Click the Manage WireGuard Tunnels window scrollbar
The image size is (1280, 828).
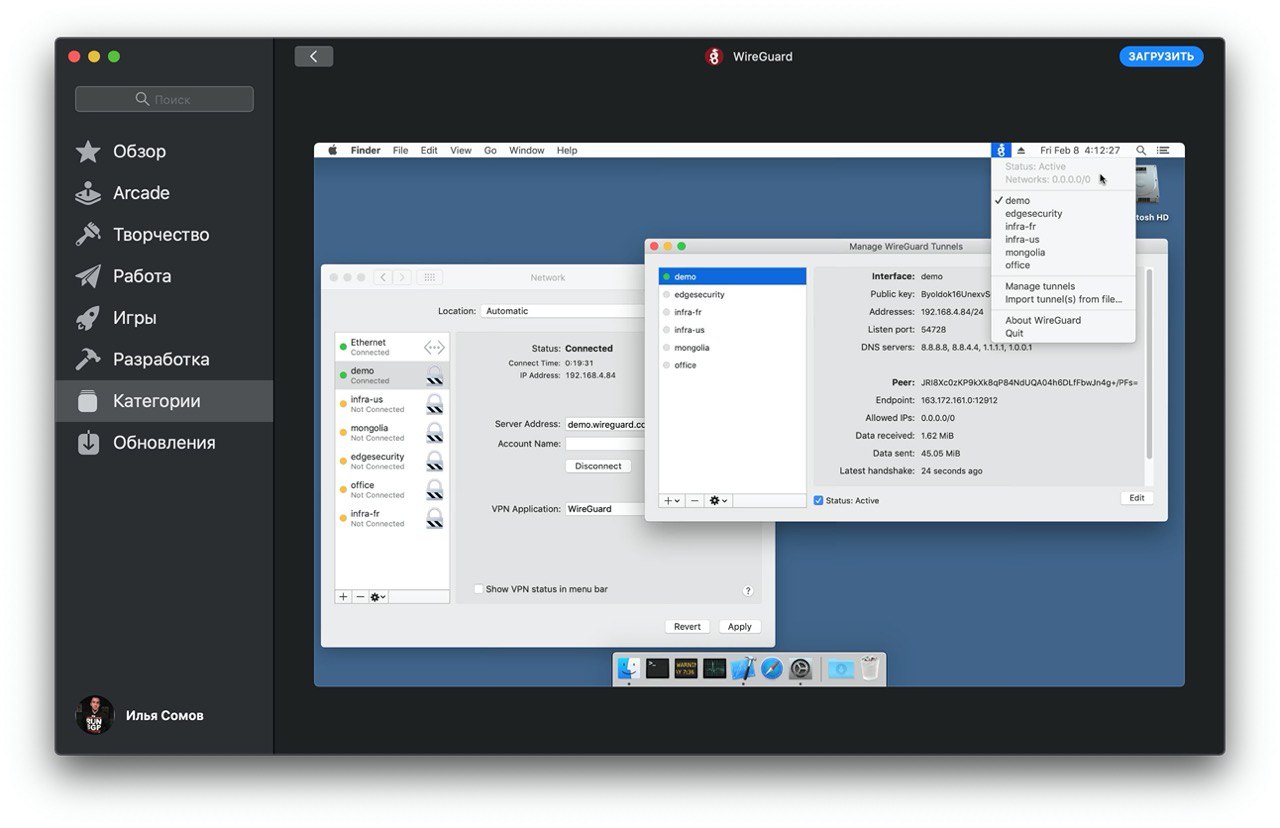(1149, 363)
